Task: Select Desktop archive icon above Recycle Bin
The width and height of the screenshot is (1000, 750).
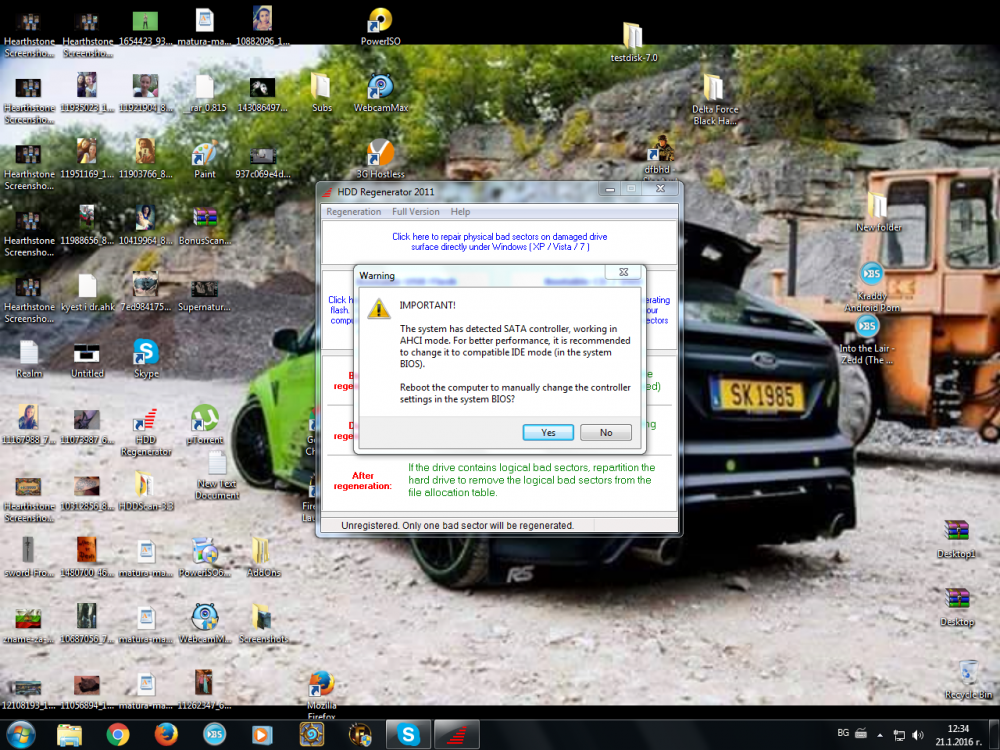Action: (957, 607)
